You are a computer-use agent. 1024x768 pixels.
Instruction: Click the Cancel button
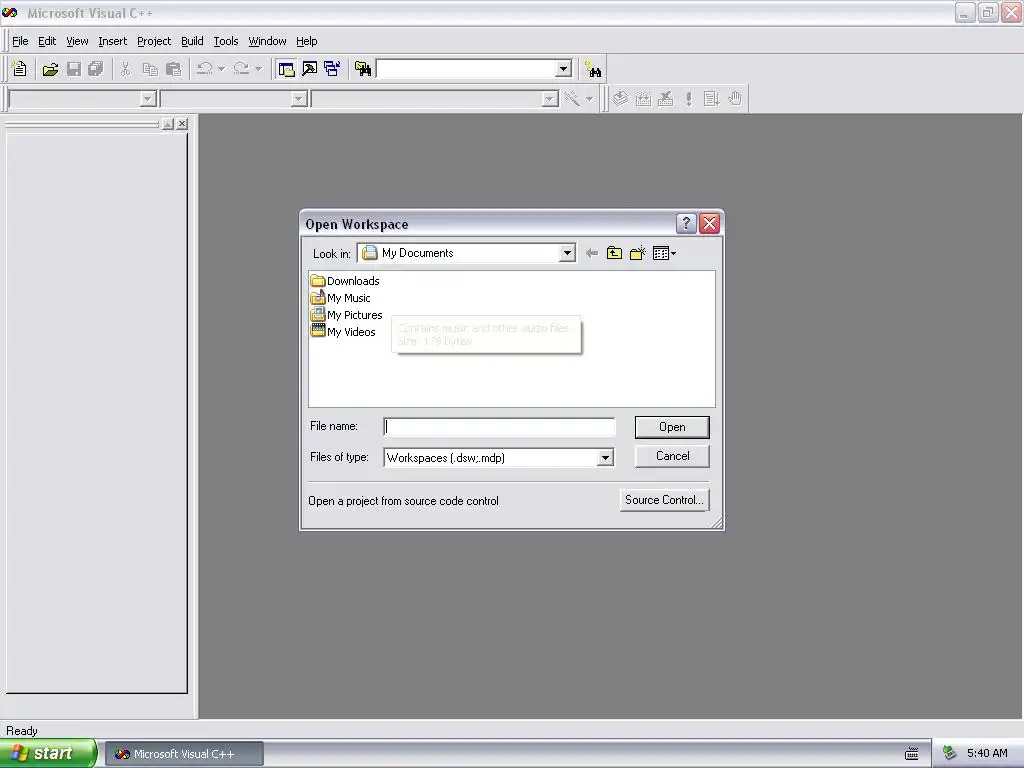click(672, 456)
